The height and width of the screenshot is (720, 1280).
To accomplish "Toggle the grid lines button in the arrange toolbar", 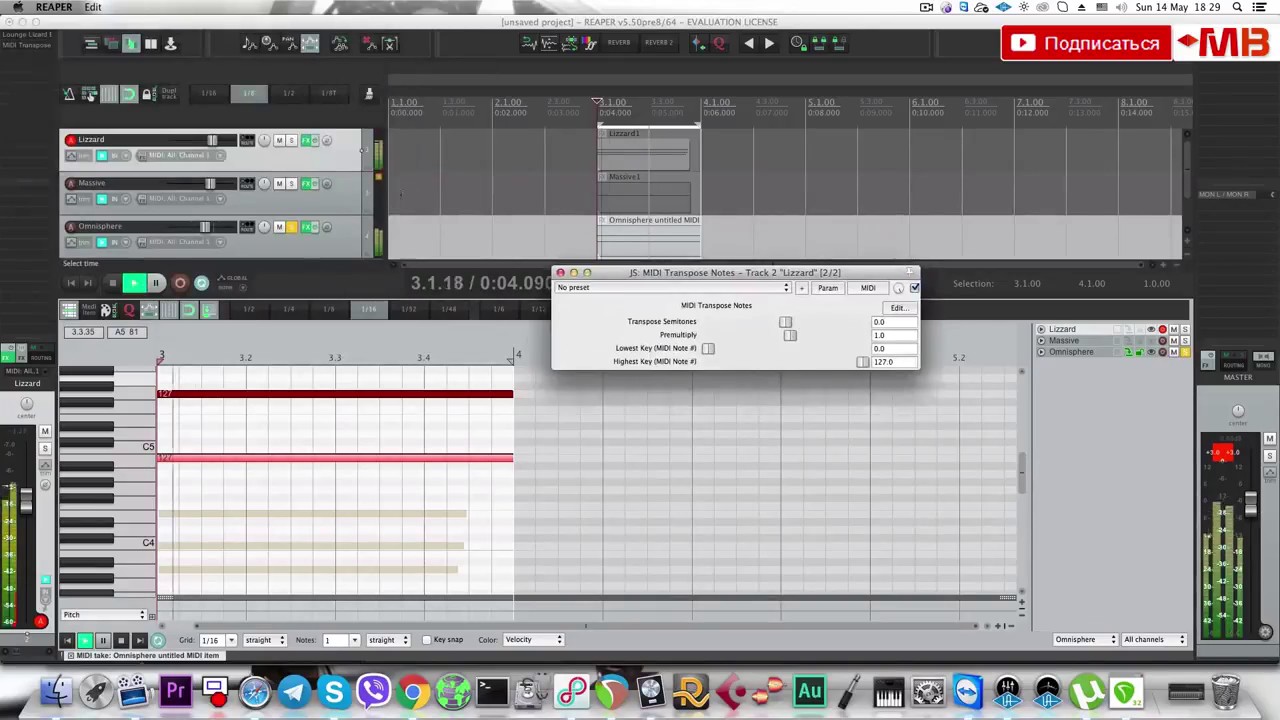I will click(109, 94).
